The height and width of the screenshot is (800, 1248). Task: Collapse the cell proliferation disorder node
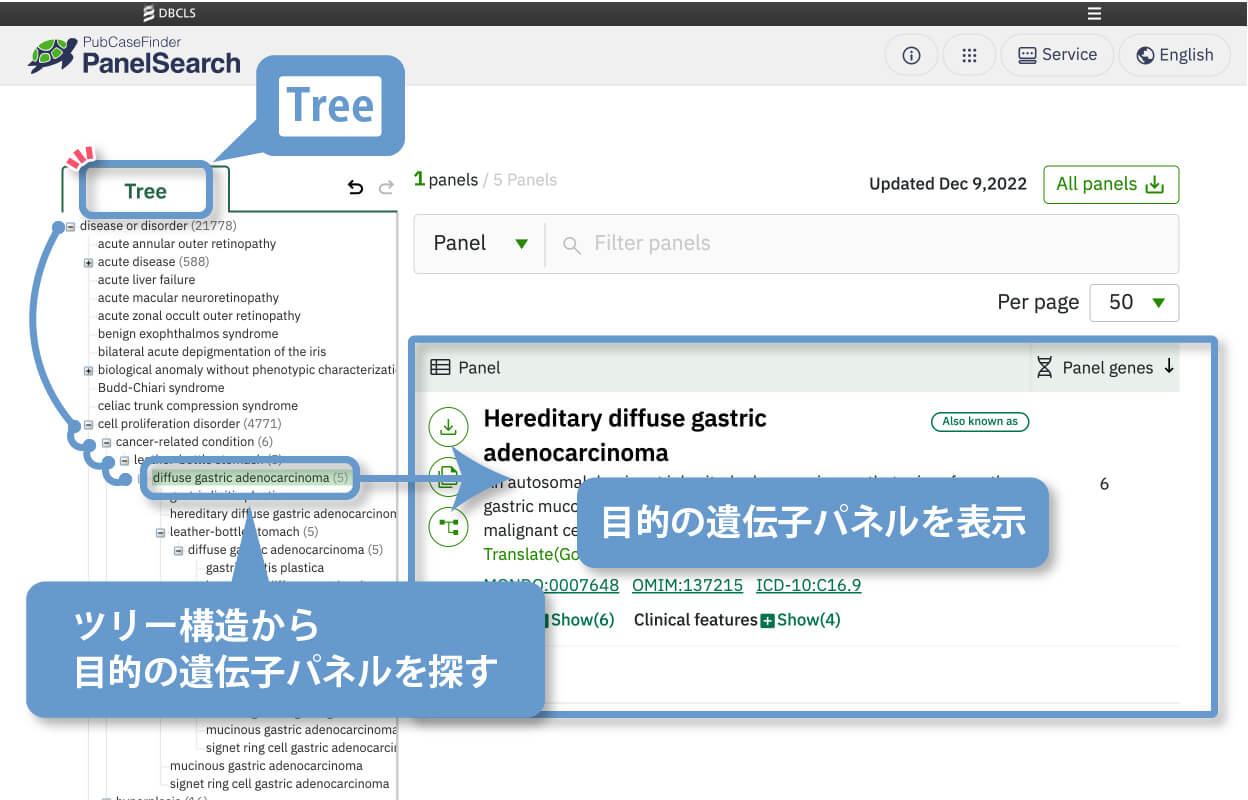[x=88, y=424]
